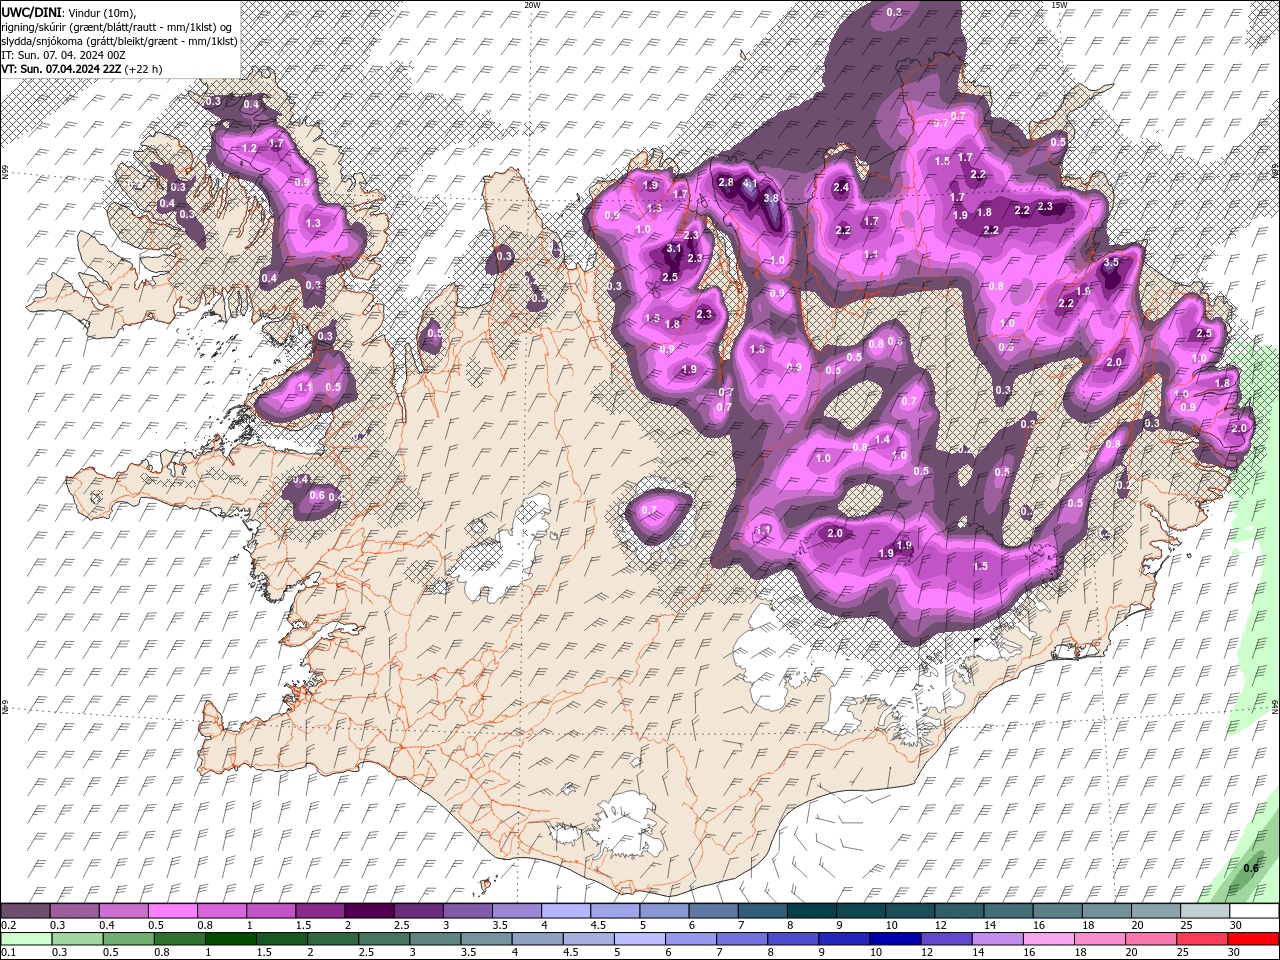Click the 0.2 dark mauve swatch in upper legend row
Image resolution: width=1280 pixels, height=960 pixels.
click(x=25, y=911)
